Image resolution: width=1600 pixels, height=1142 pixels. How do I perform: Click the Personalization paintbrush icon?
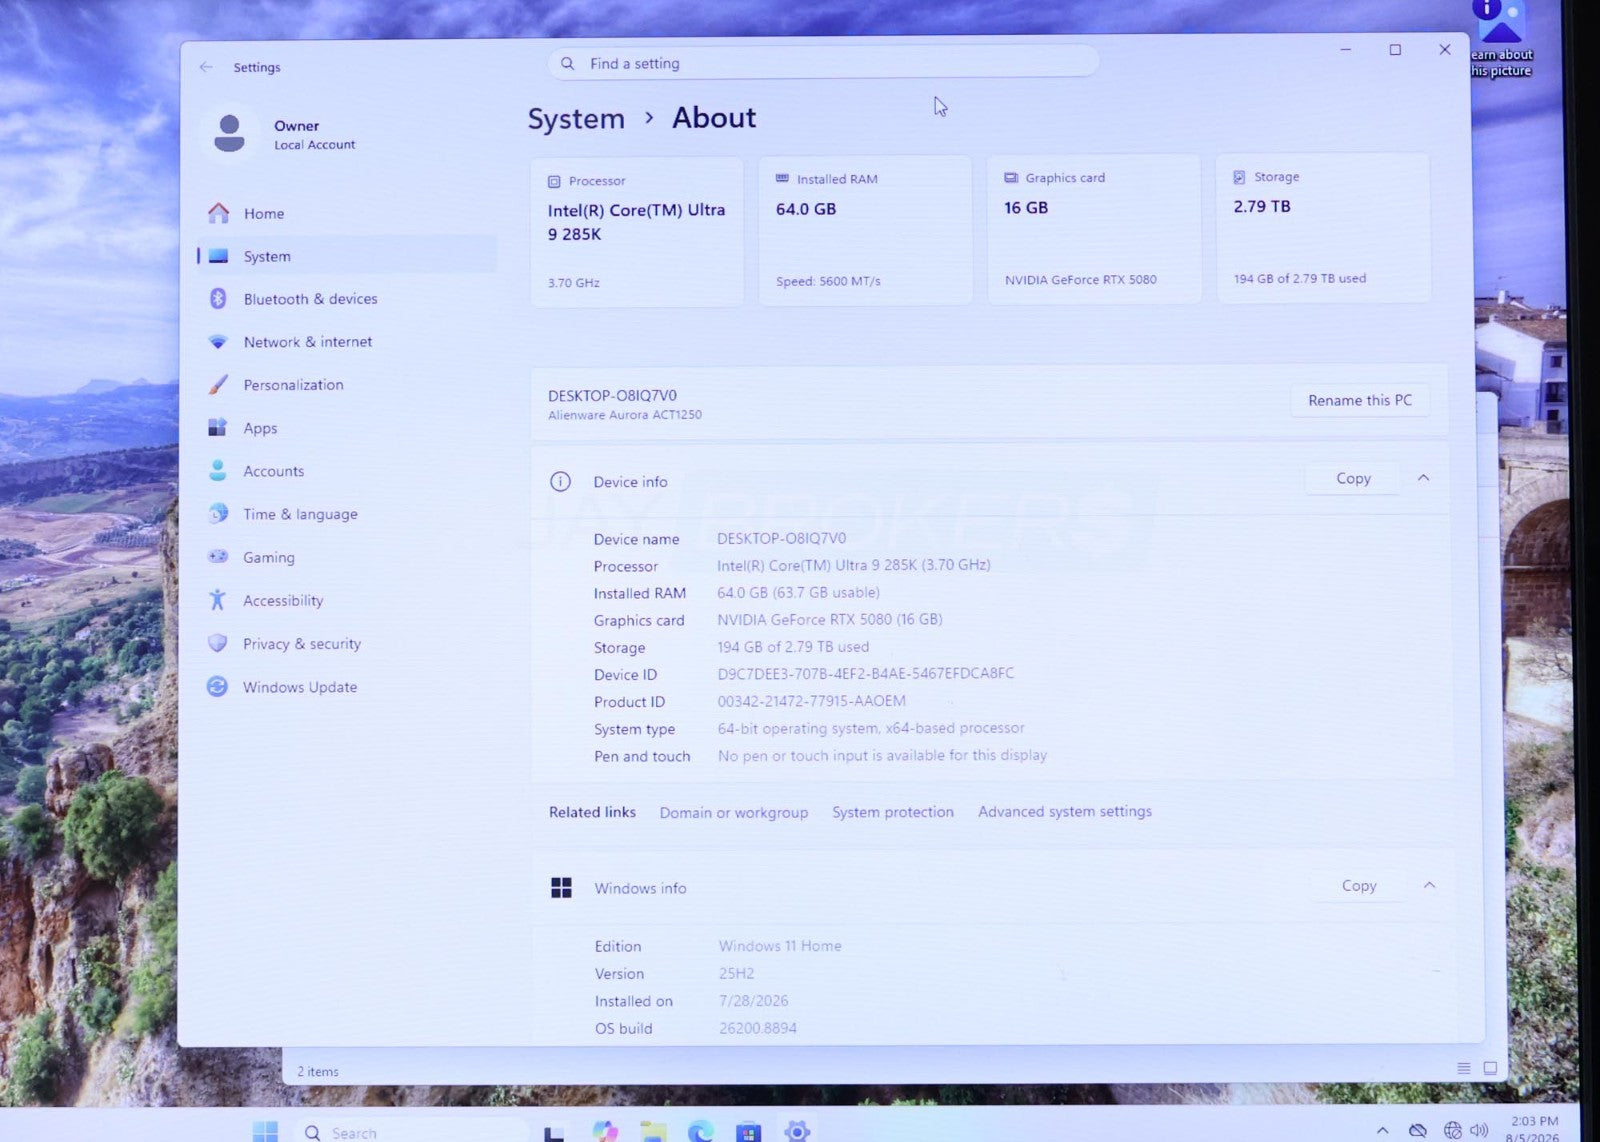(217, 385)
